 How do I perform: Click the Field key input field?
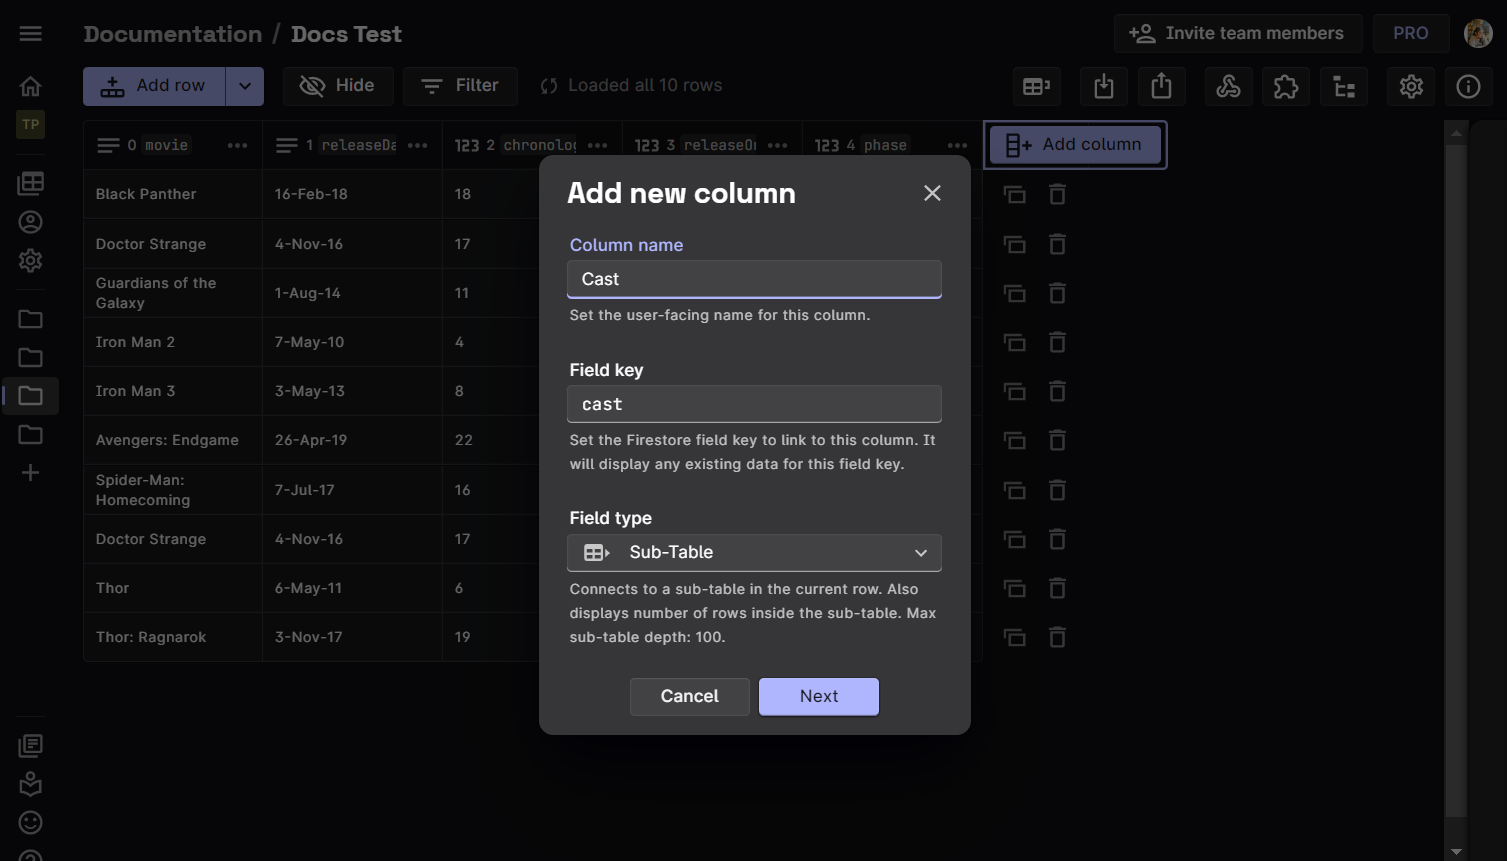[754, 404]
